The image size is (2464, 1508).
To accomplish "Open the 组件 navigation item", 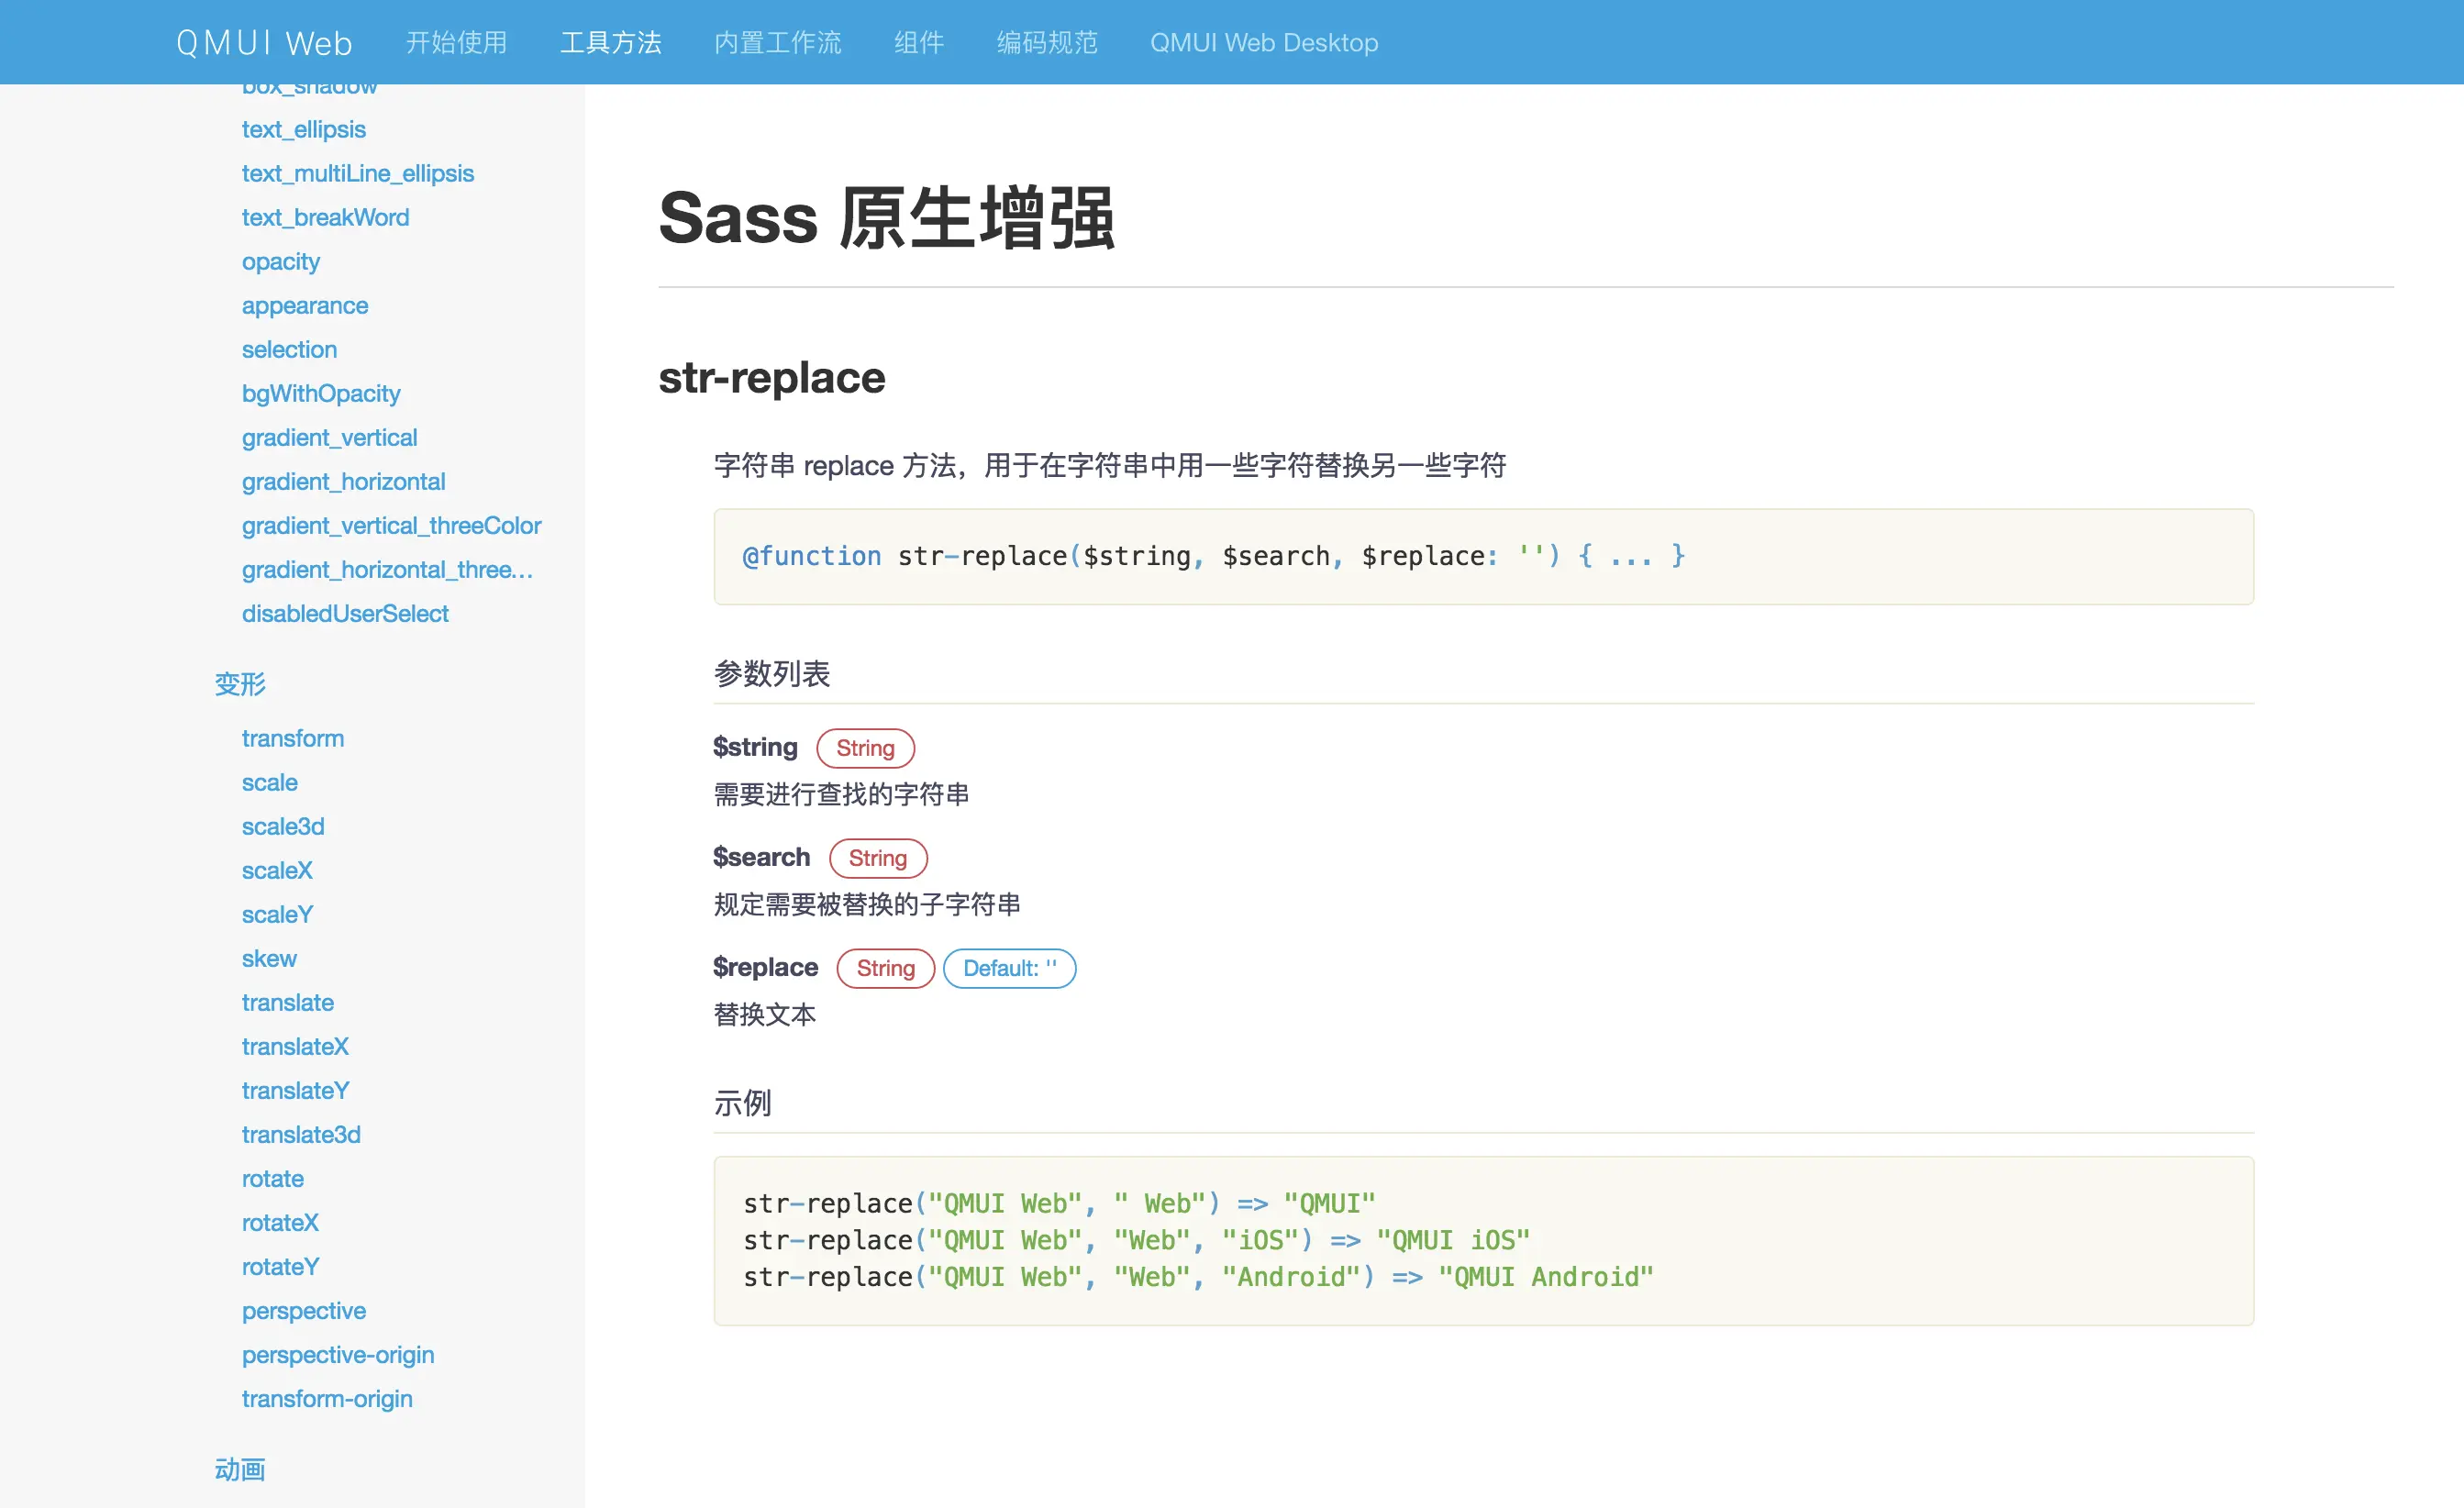I will point(918,43).
